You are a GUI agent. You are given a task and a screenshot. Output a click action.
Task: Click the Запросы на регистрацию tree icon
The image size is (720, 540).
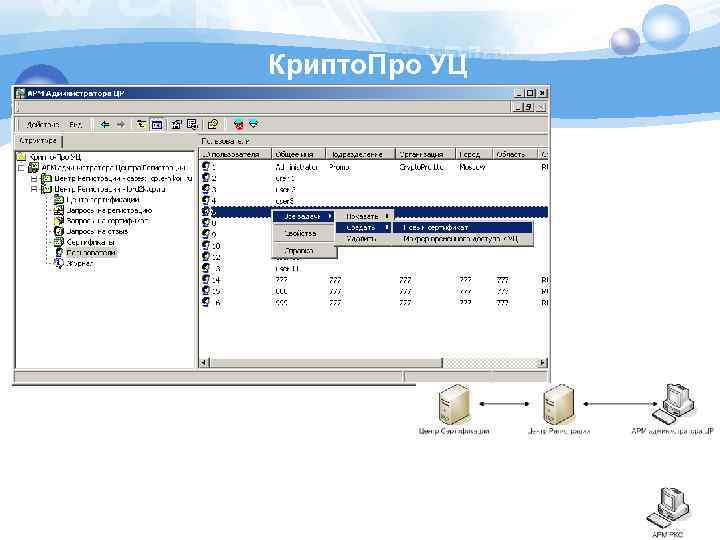click(x=58, y=210)
